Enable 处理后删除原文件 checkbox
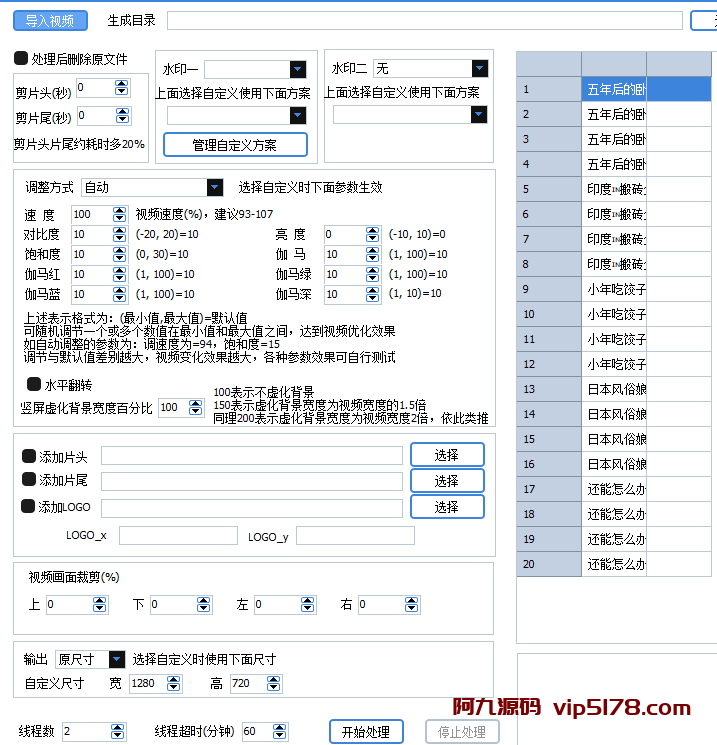 point(21,58)
